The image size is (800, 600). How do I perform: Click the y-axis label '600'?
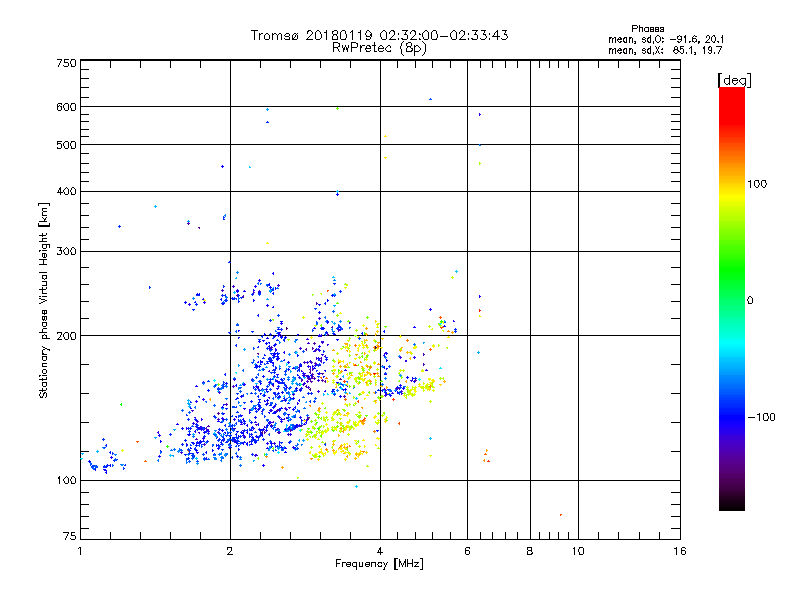coord(66,107)
